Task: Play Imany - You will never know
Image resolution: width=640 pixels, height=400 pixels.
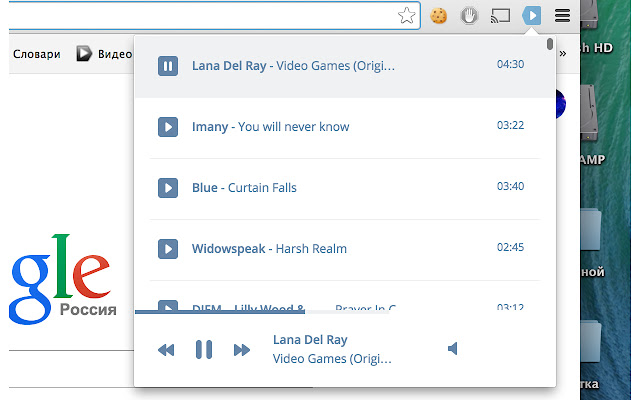Action: click(168, 127)
